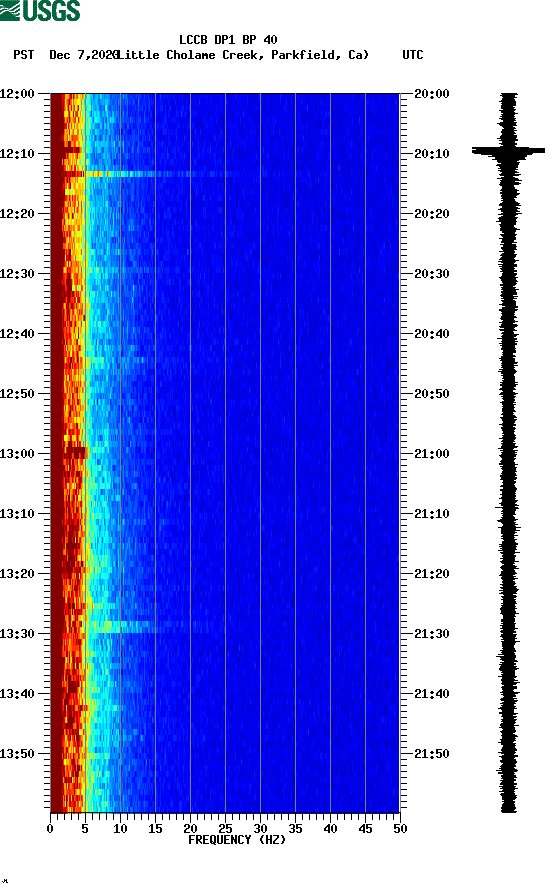This screenshot has width=552, height=892.
Task: Click the 10 Hz frequency axis label
Action: tap(120, 829)
